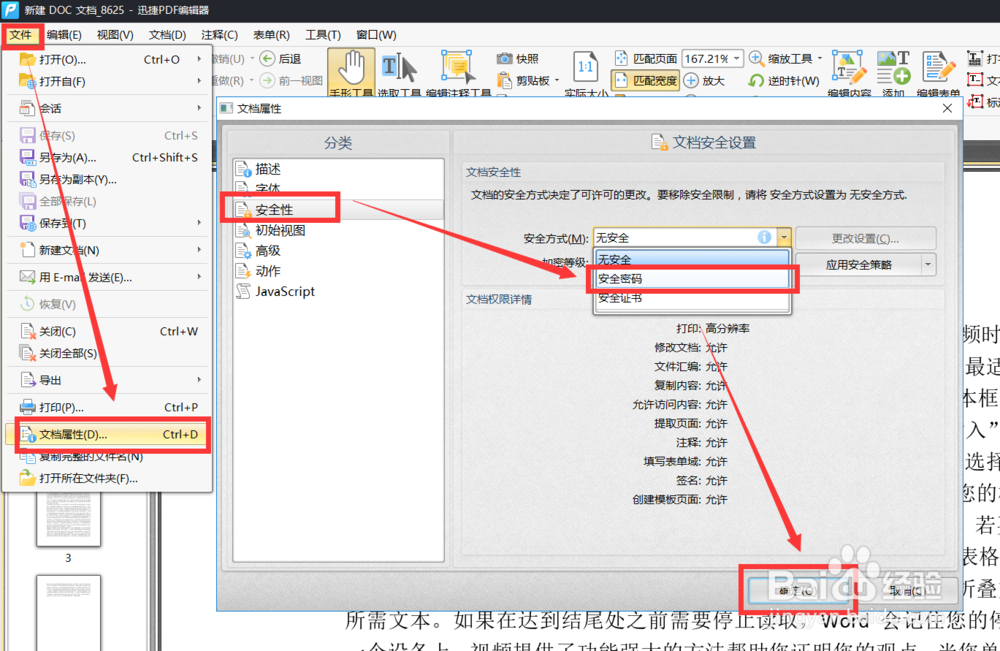
Task: Click the app logo in title bar
Action: (x=10, y=10)
